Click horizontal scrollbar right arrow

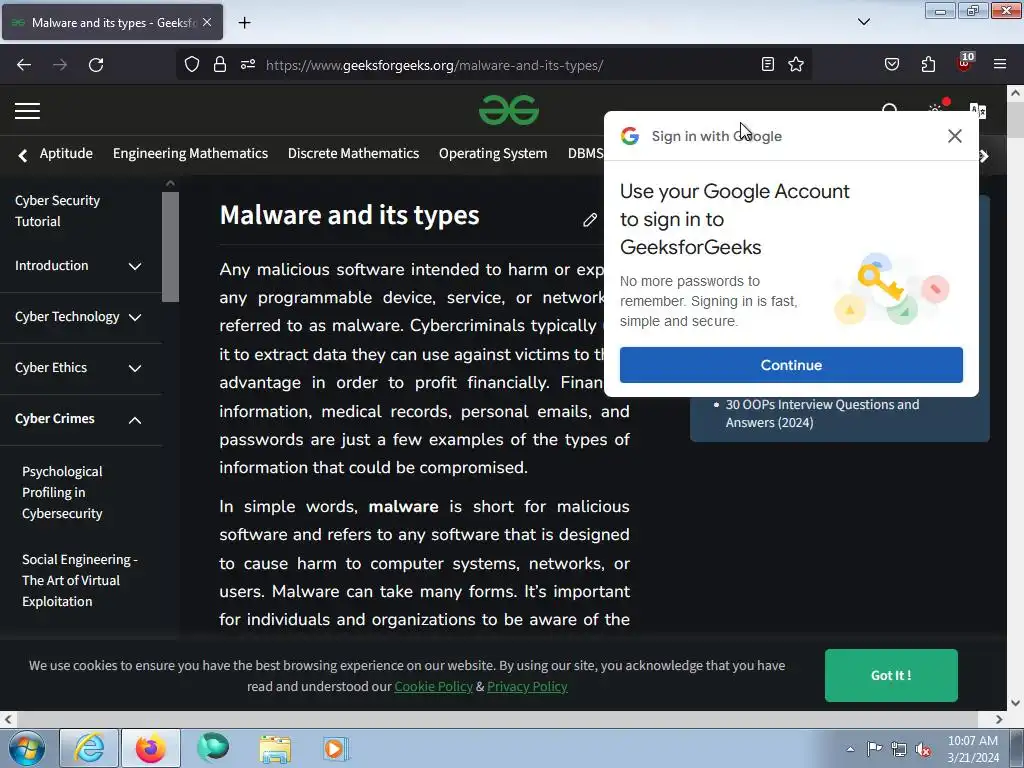[999, 719]
